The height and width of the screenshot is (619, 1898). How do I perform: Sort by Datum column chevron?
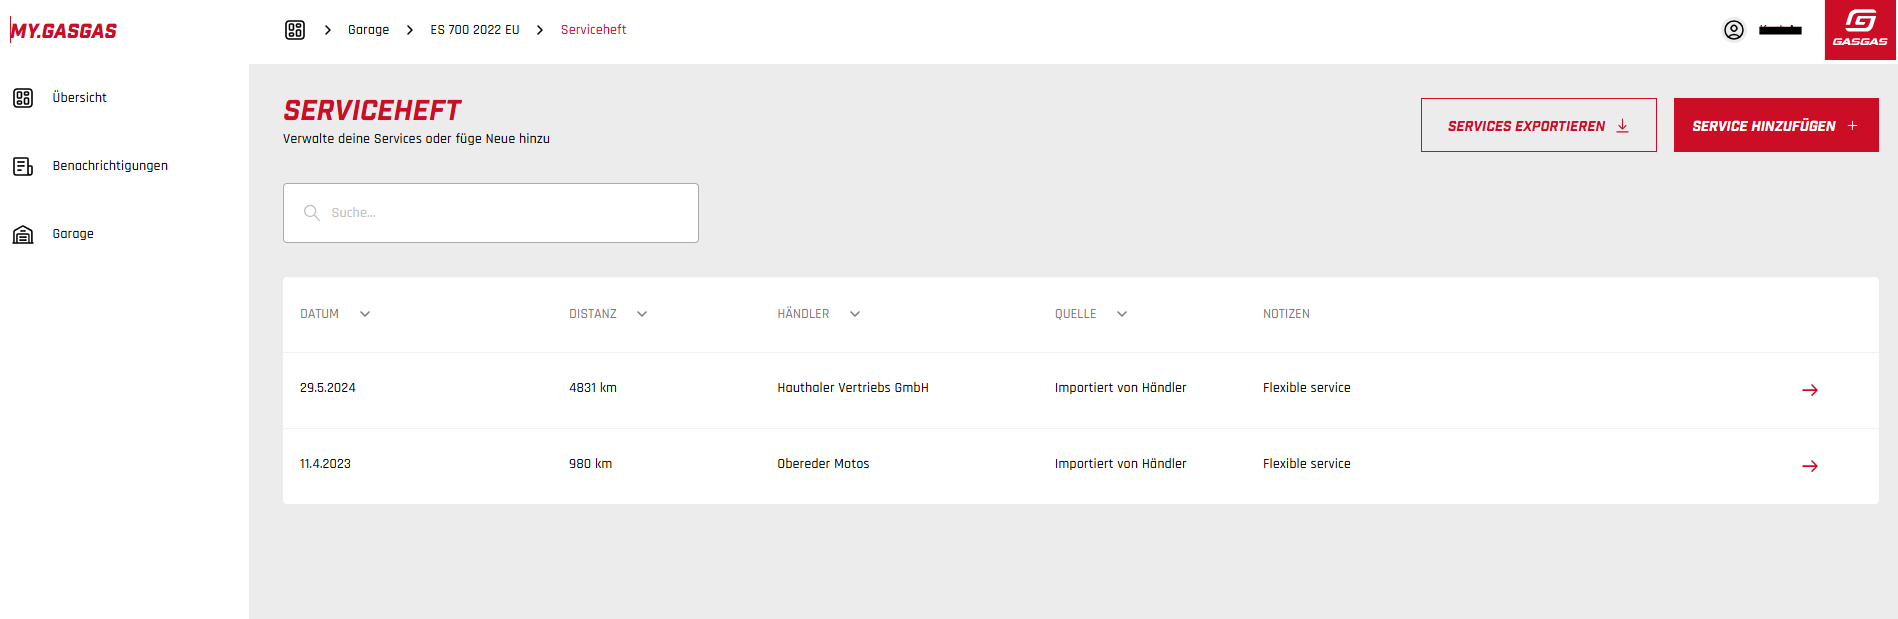(365, 314)
